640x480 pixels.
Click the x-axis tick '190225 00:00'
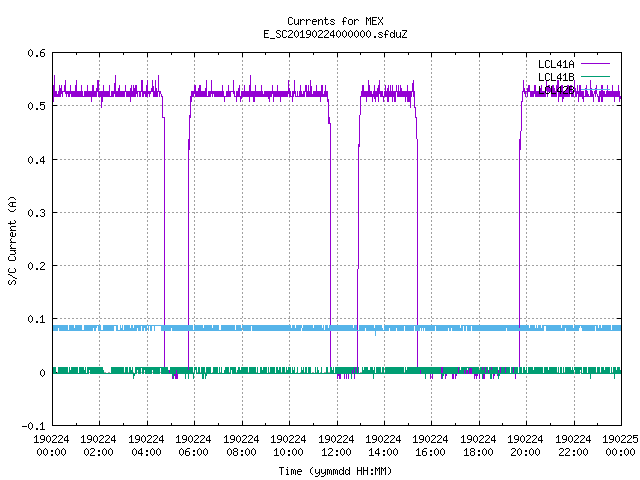point(620,446)
